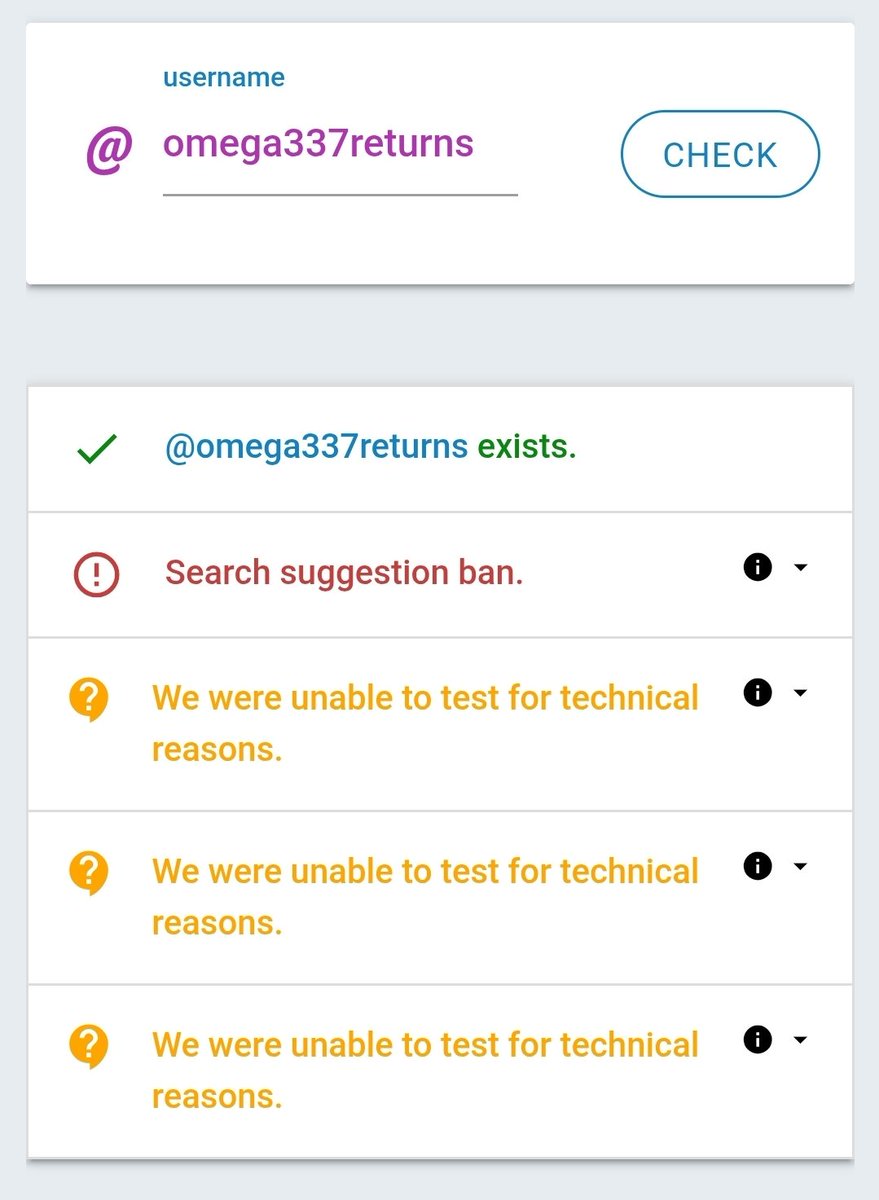Click the 'Search suggestion ban.' result text
879x1200 pixels.
point(344,573)
